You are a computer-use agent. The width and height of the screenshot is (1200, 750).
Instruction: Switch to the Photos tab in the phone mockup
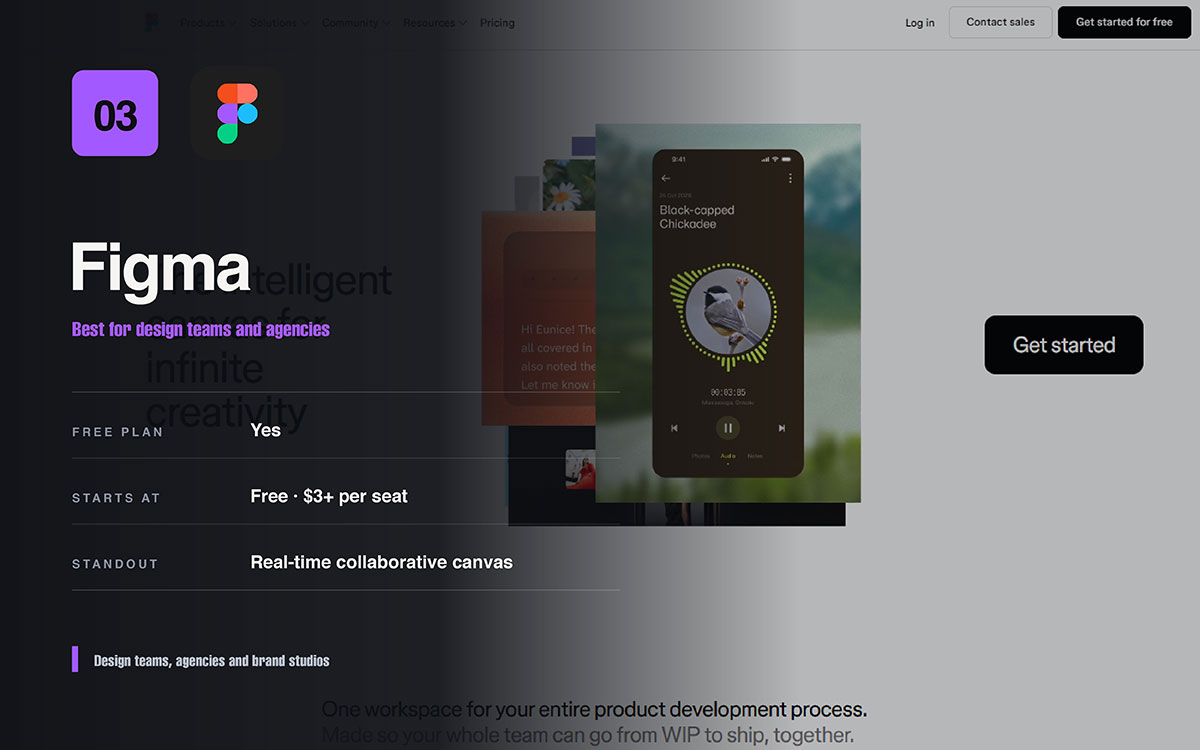coord(701,456)
